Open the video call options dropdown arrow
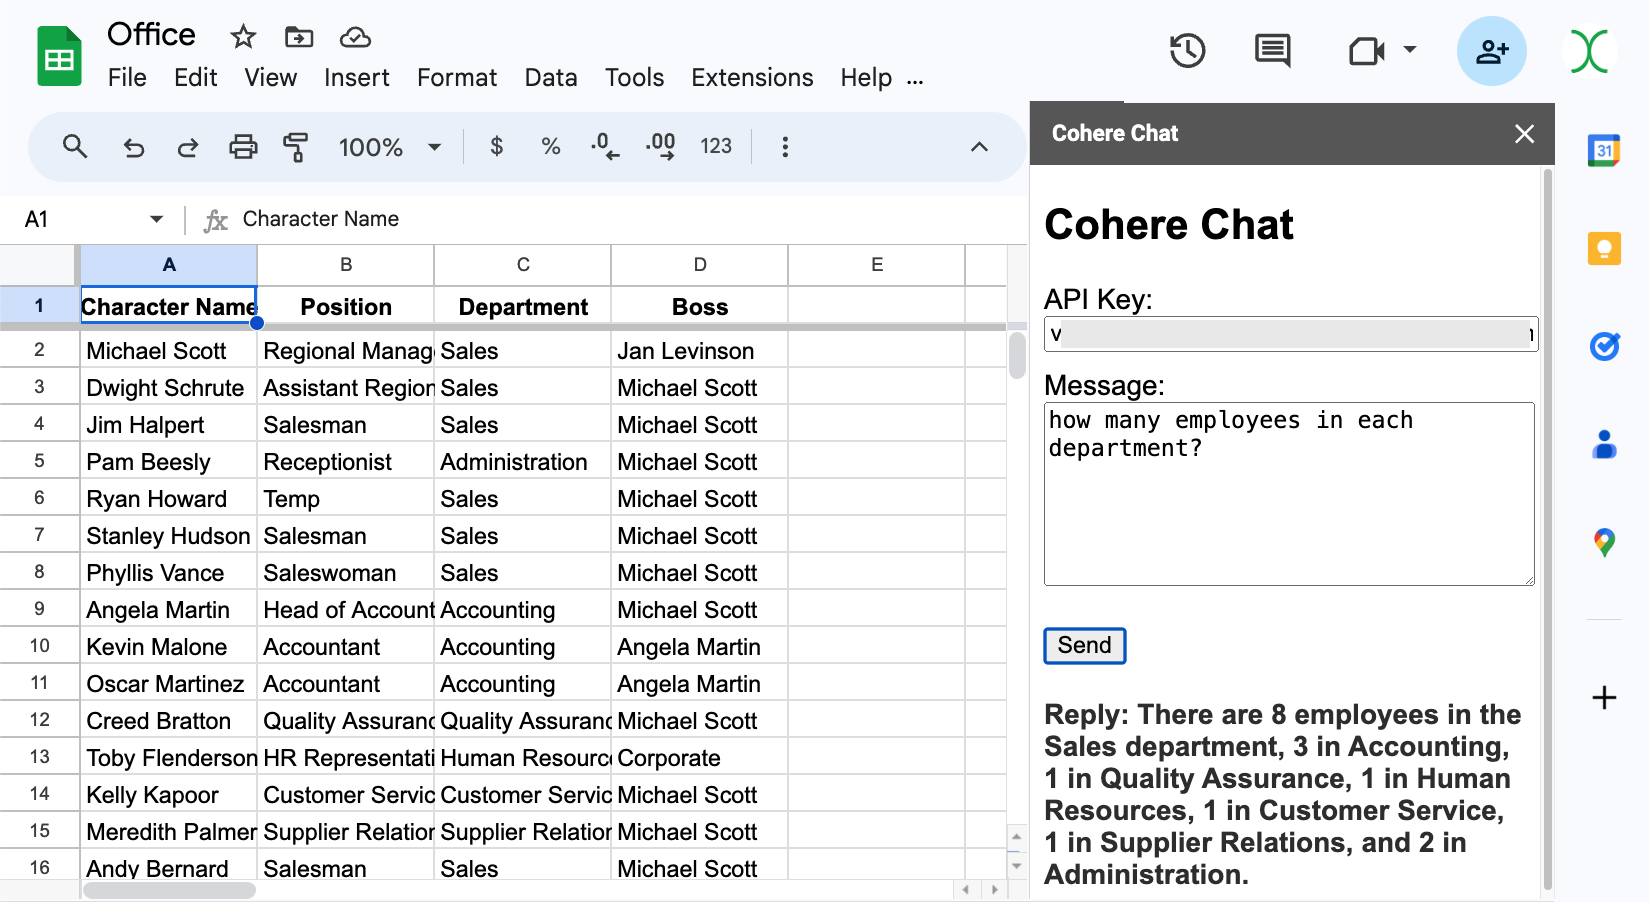 pyautogui.click(x=1410, y=49)
